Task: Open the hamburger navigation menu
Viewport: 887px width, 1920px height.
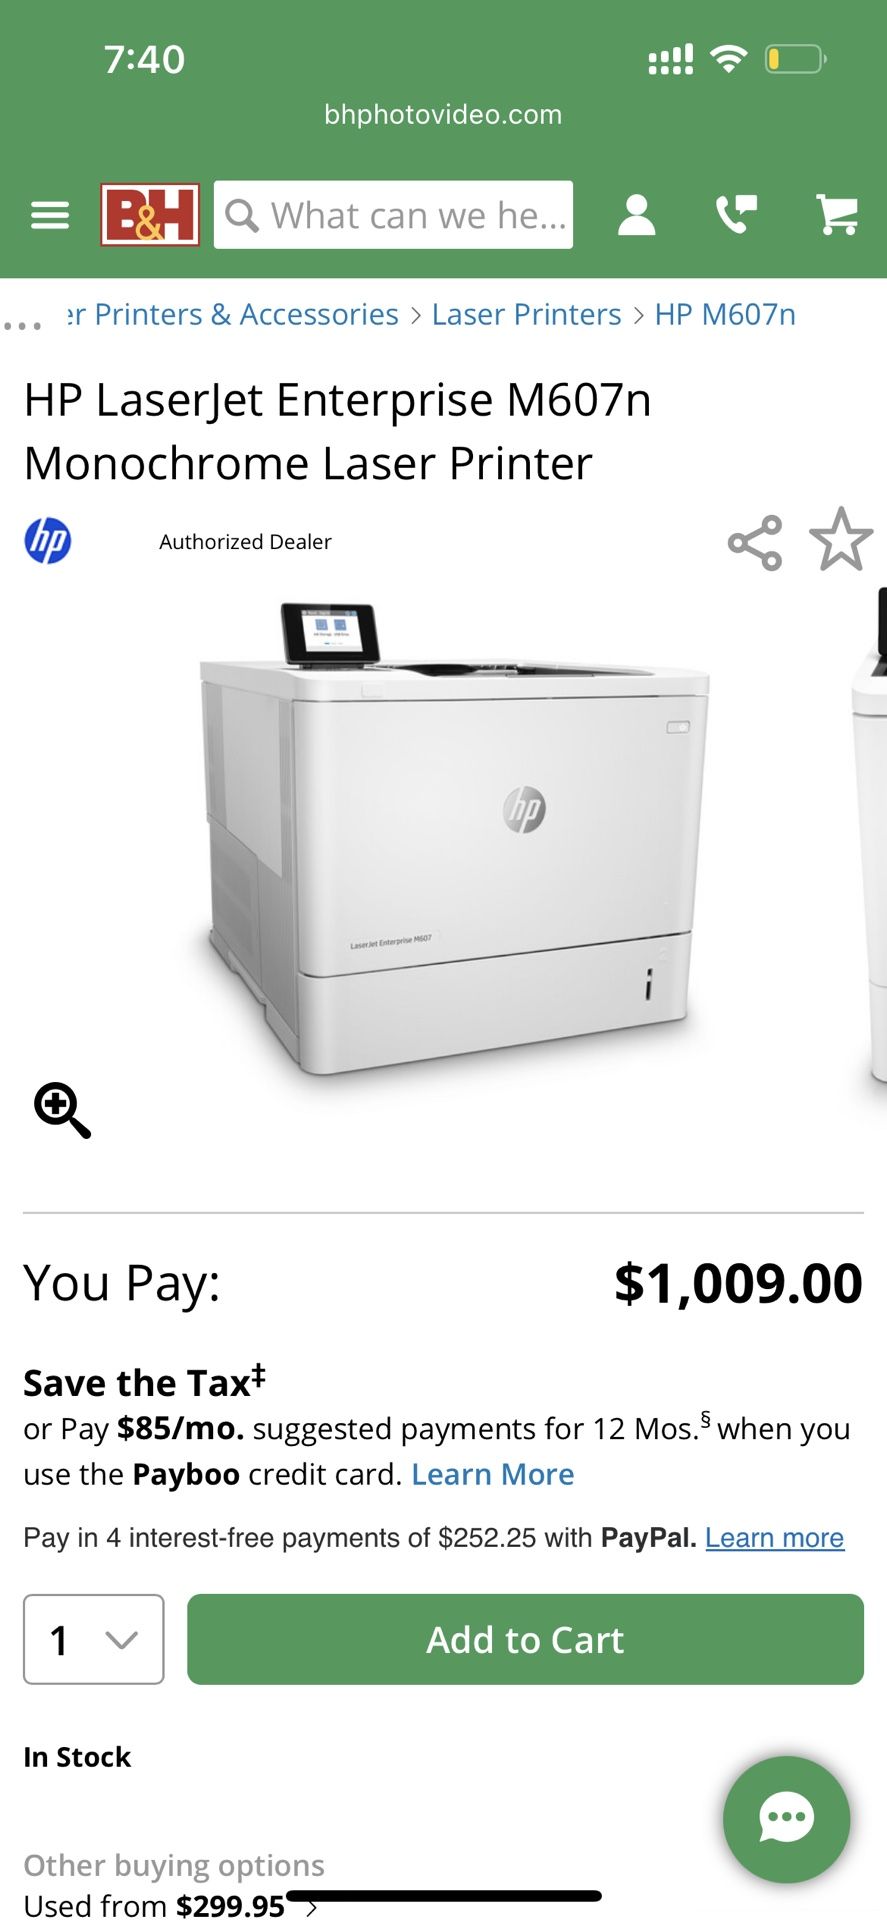Action: point(50,215)
